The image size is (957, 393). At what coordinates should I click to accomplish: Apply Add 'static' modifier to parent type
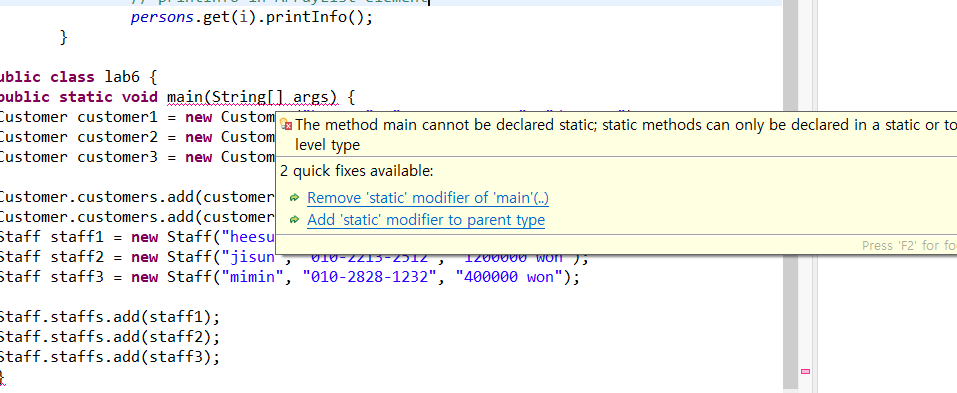(426, 220)
